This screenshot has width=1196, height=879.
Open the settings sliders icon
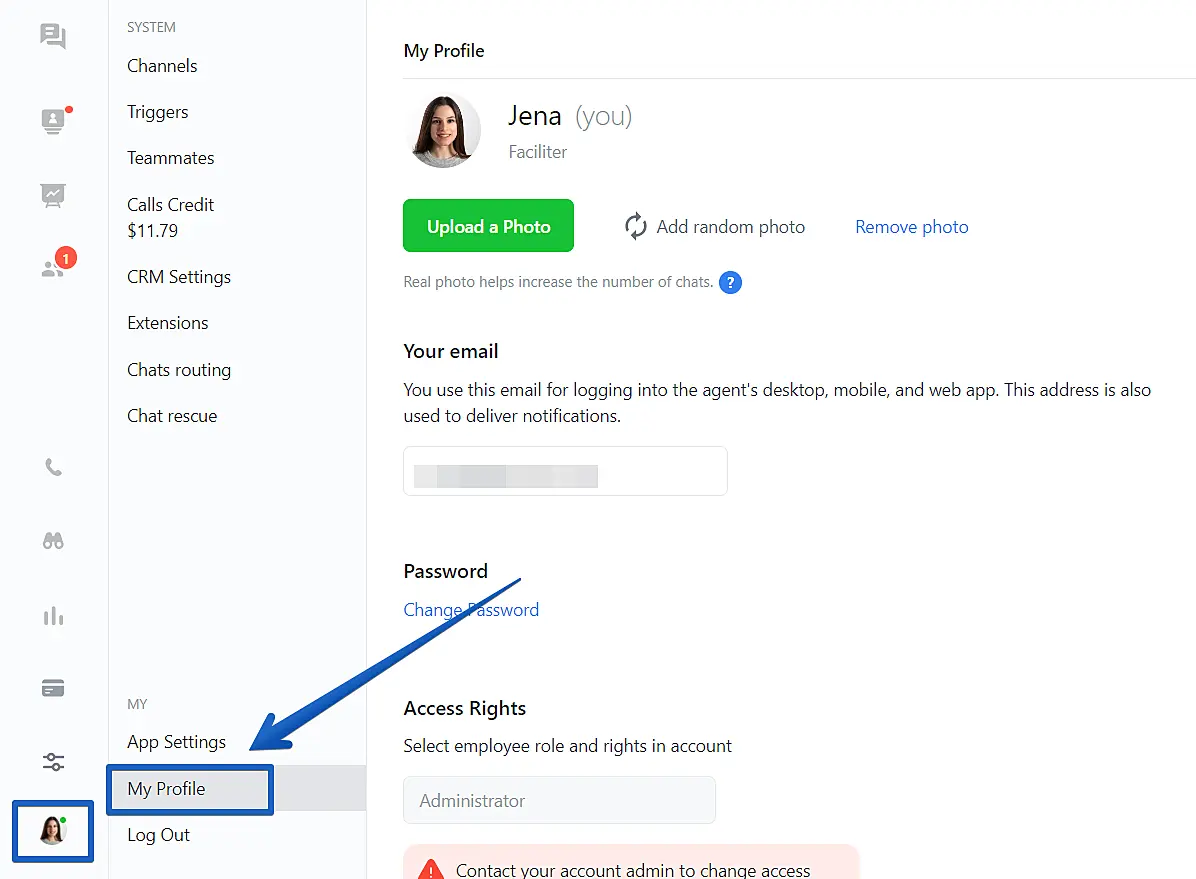point(53,762)
